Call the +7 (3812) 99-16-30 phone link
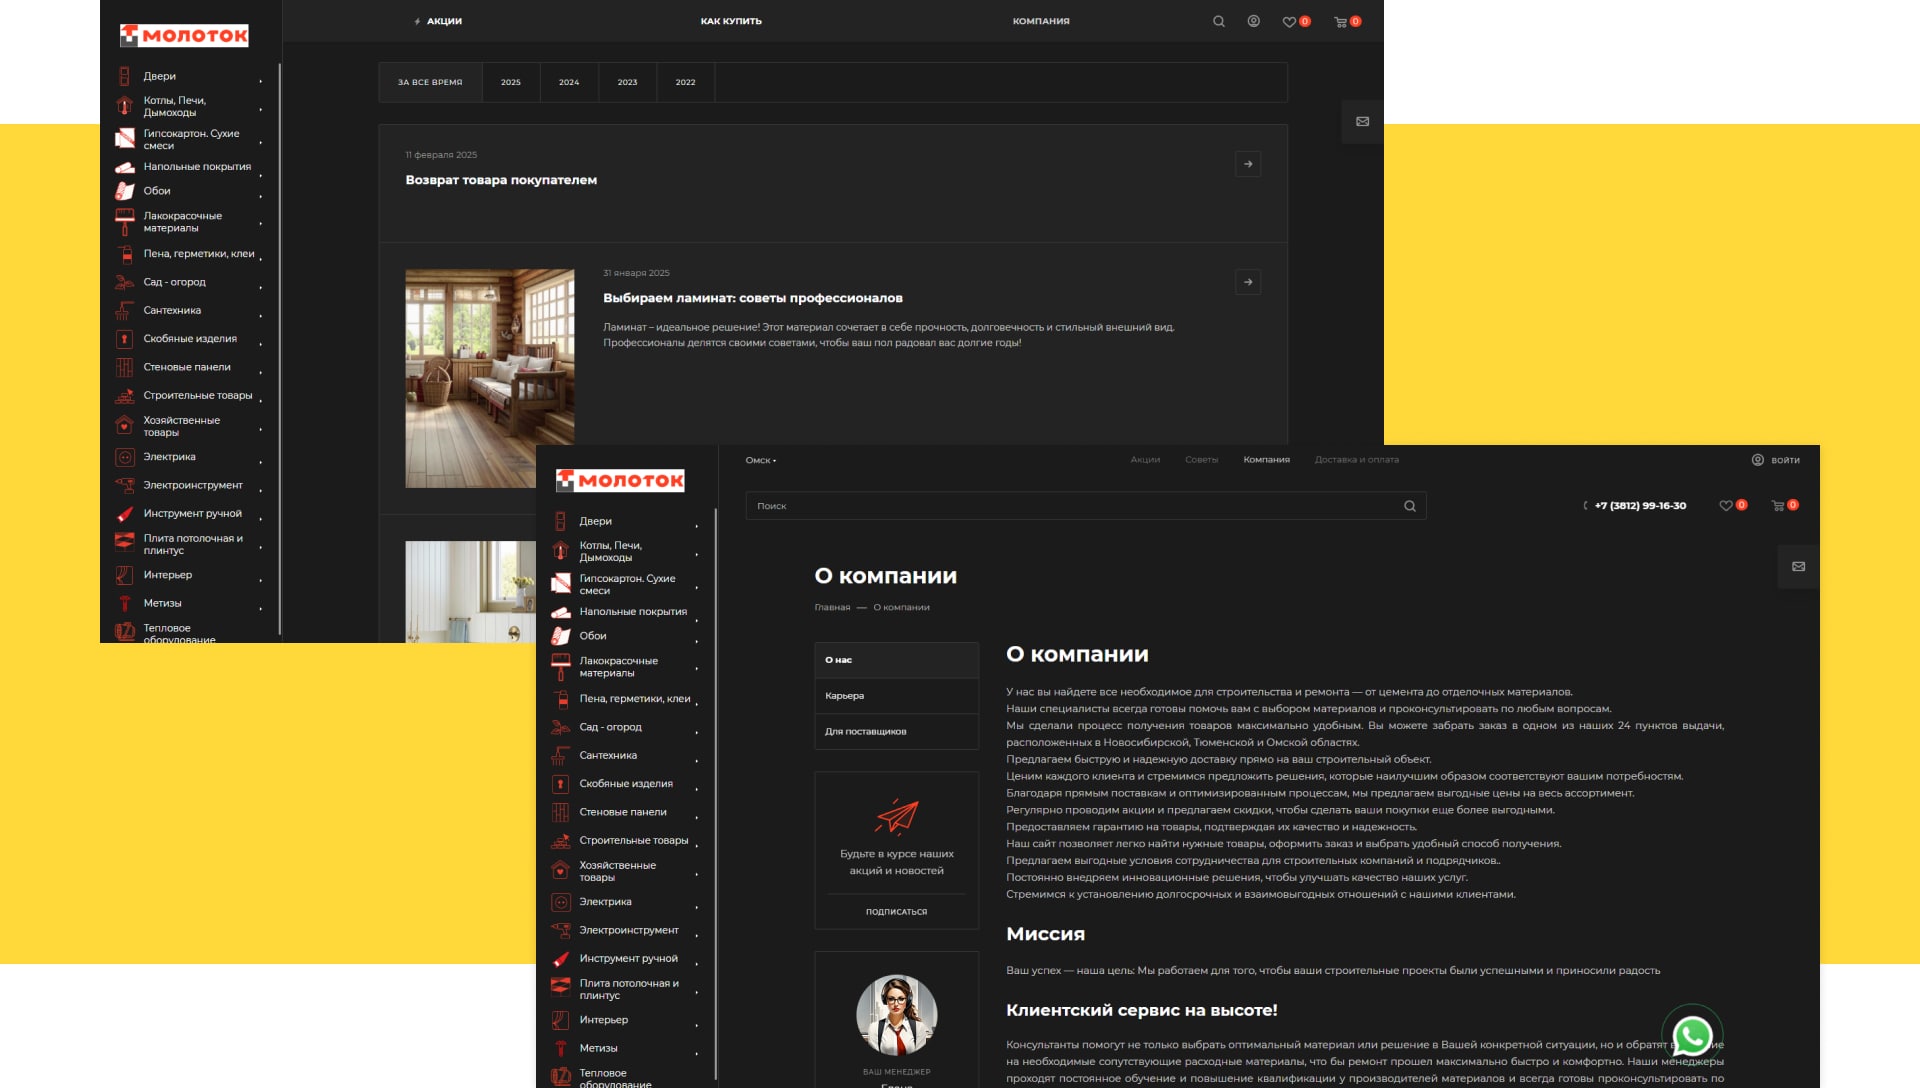 pos(1640,506)
